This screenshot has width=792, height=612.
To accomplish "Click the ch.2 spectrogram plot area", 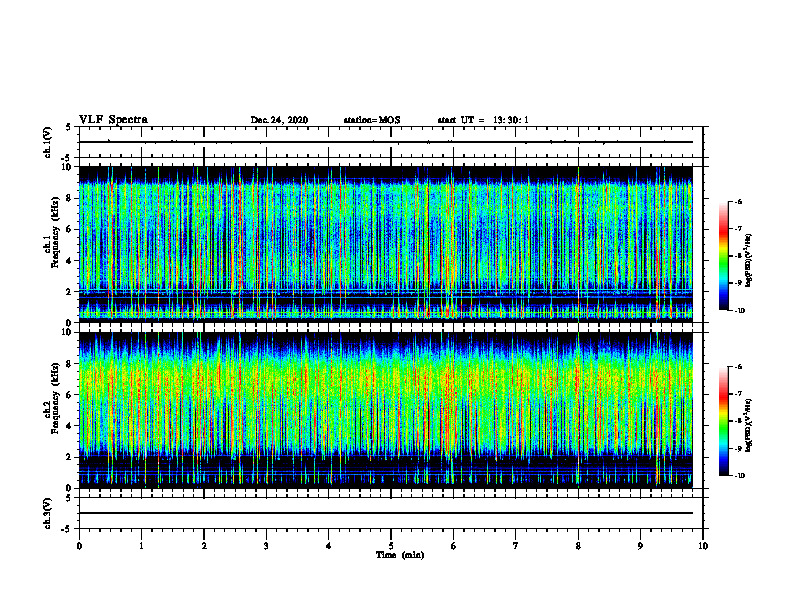I will coord(386,410).
